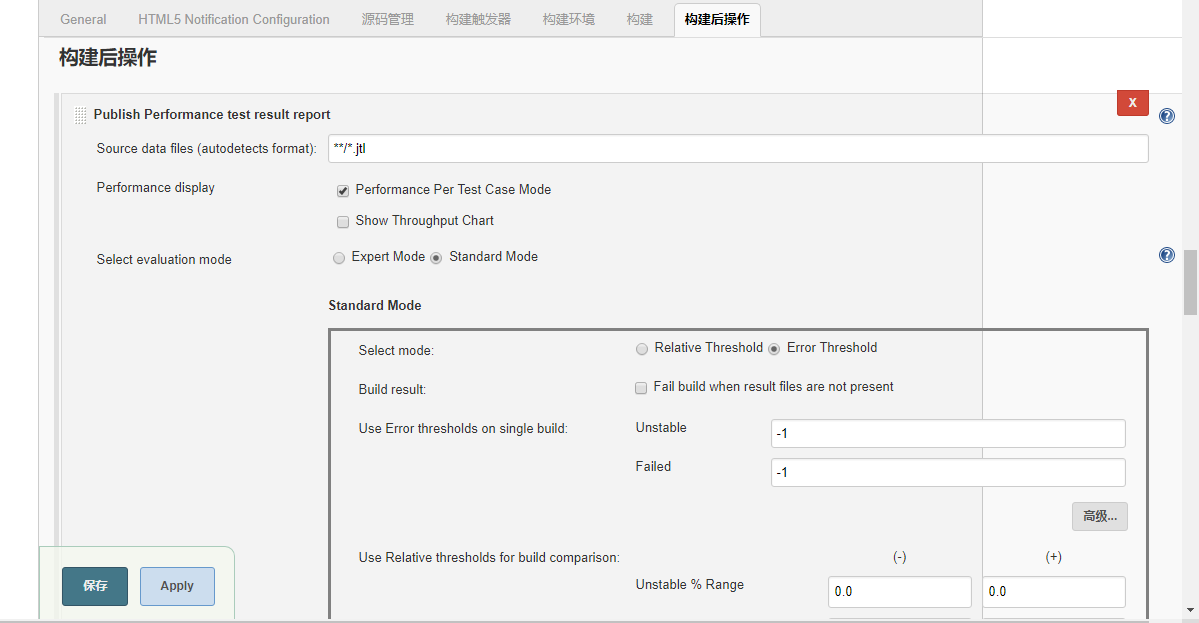Viewport: 1199px width, 623px height.
Task: Grab the drag handle beside Publish Performance
Action: pyautogui.click(x=80, y=115)
